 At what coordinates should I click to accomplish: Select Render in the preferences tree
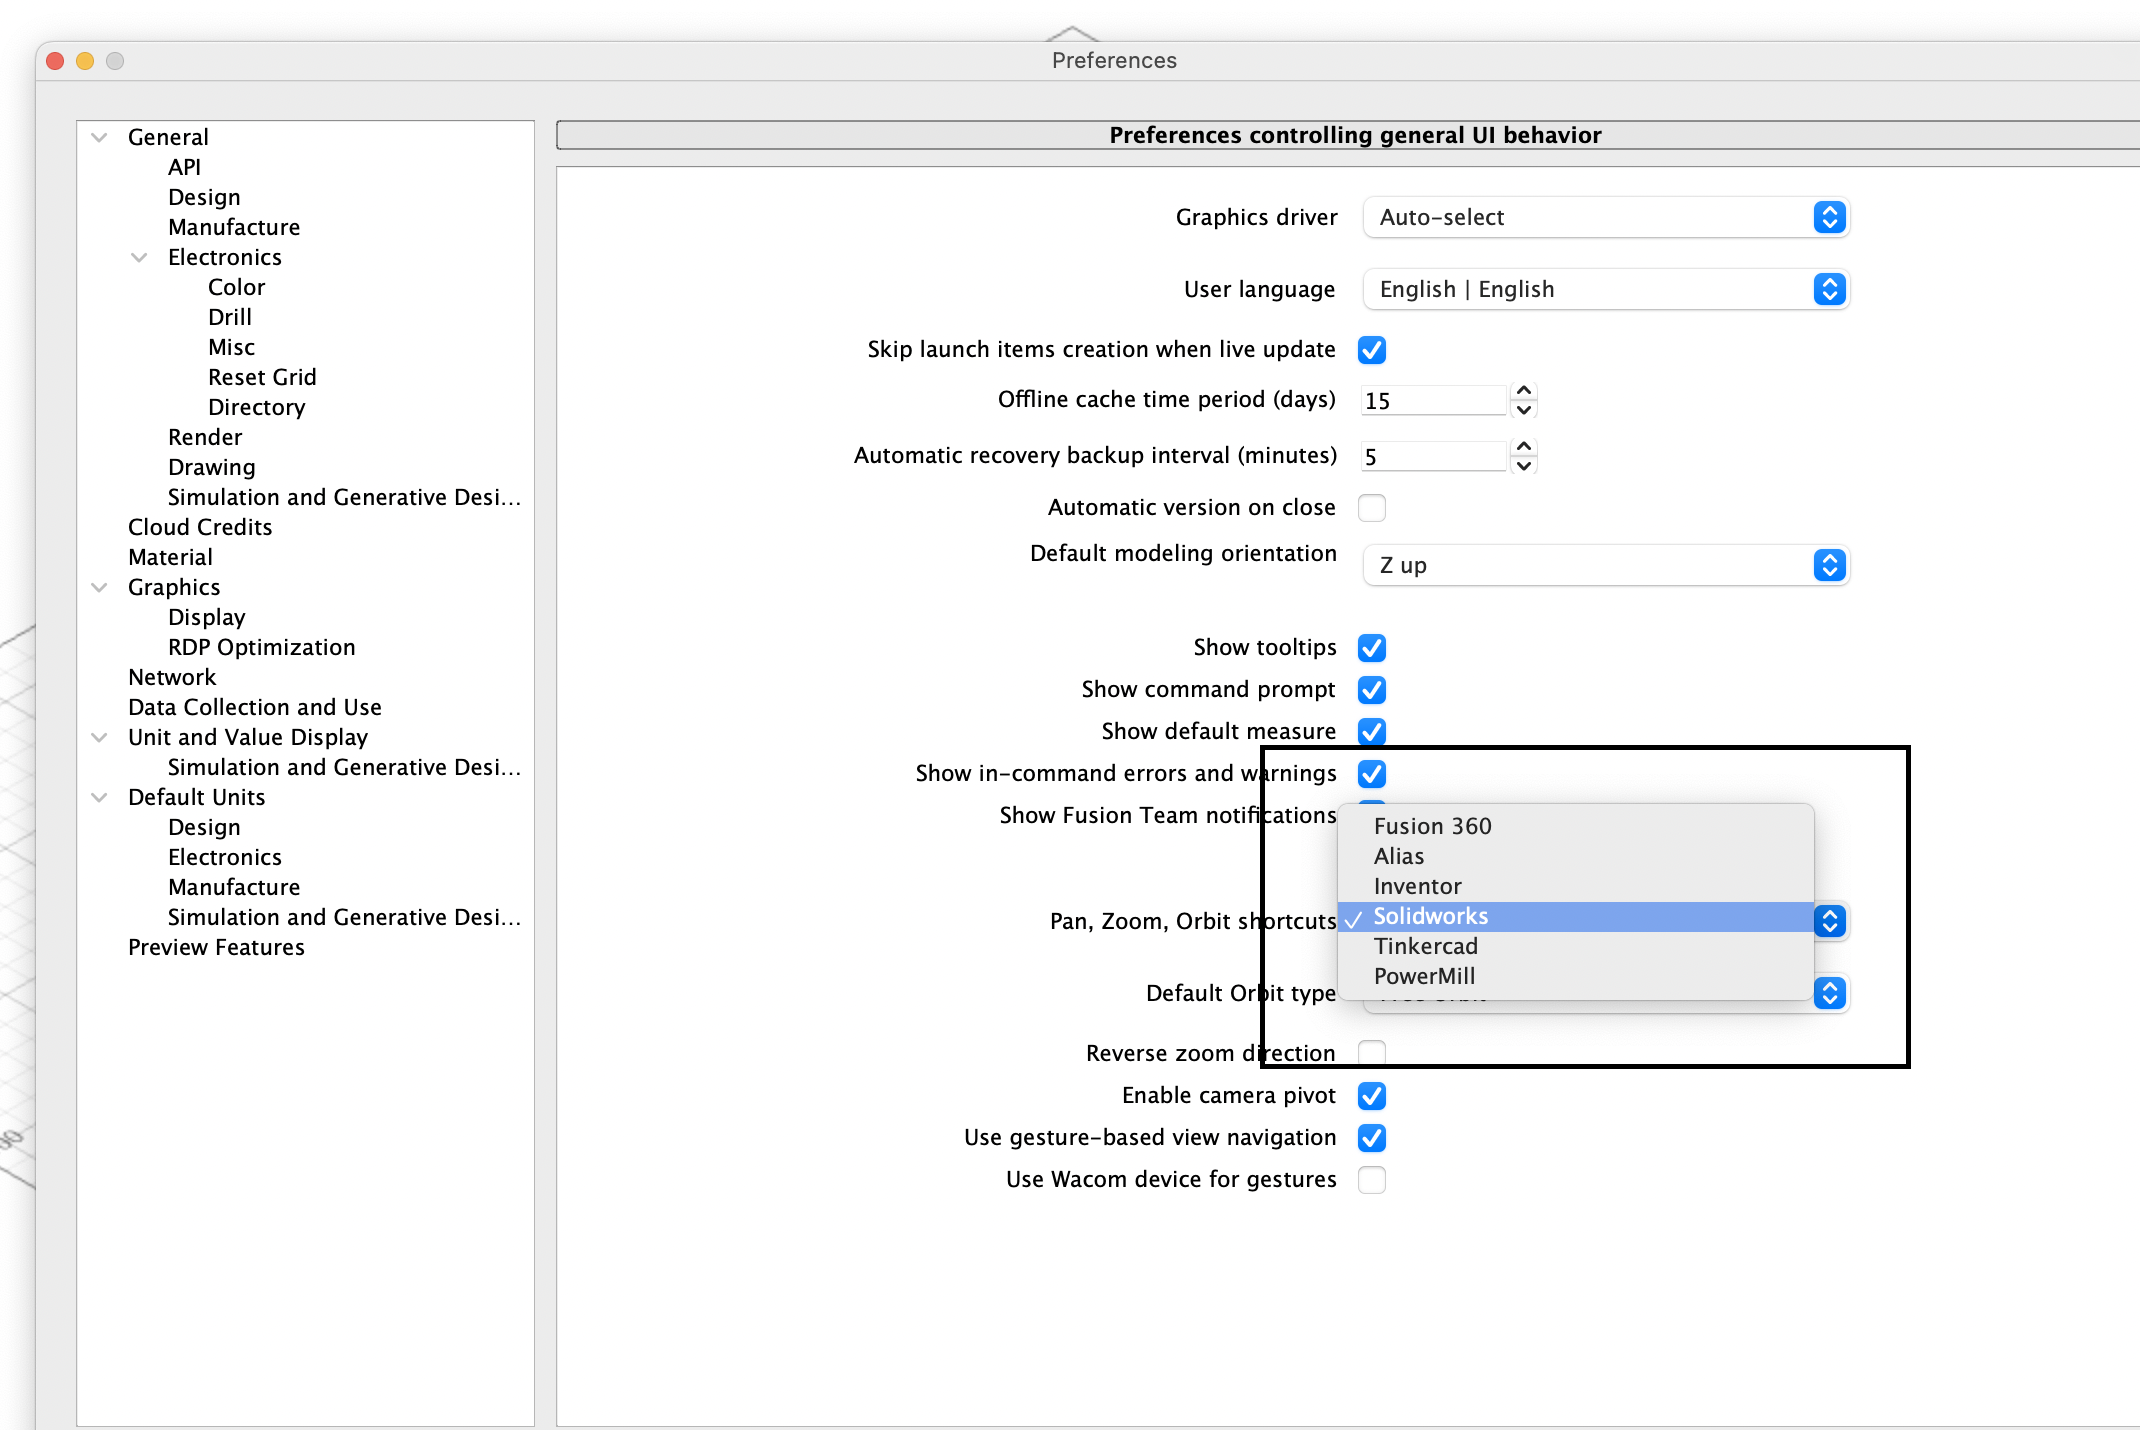coord(205,438)
